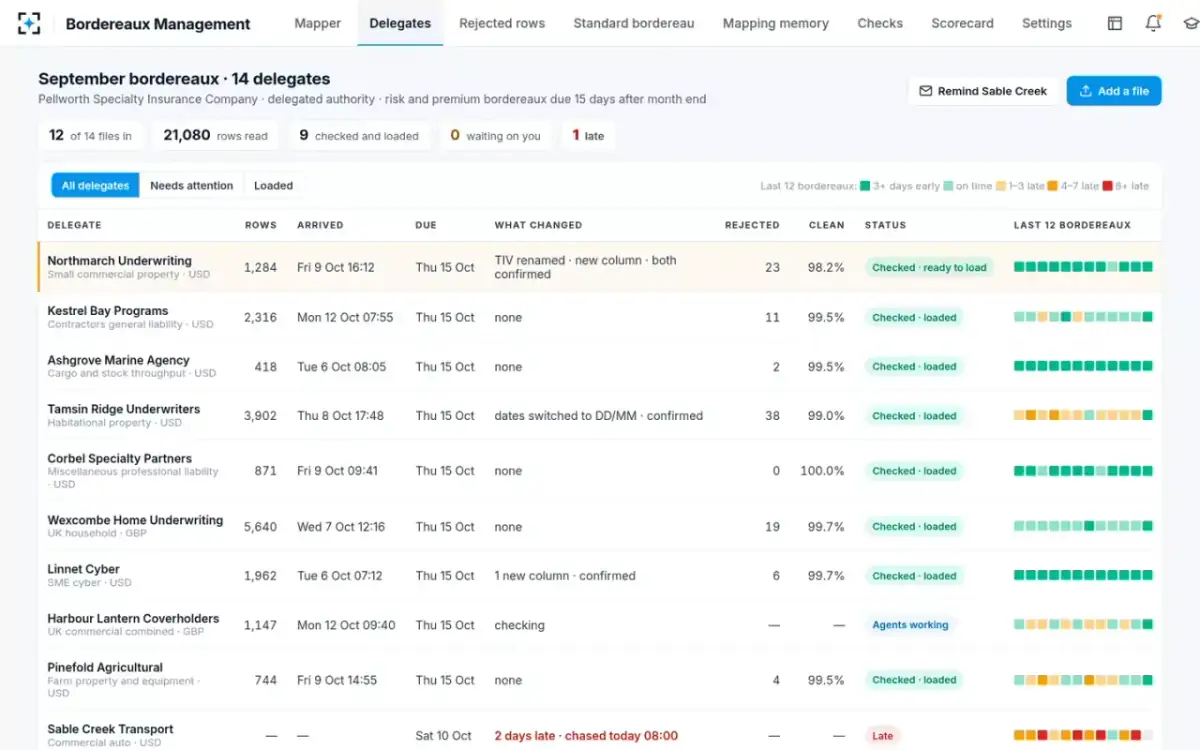The image size is (1200, 750).
Task: Click Sable Creek due date Sat 10 Oct
Action: (444, 736)
